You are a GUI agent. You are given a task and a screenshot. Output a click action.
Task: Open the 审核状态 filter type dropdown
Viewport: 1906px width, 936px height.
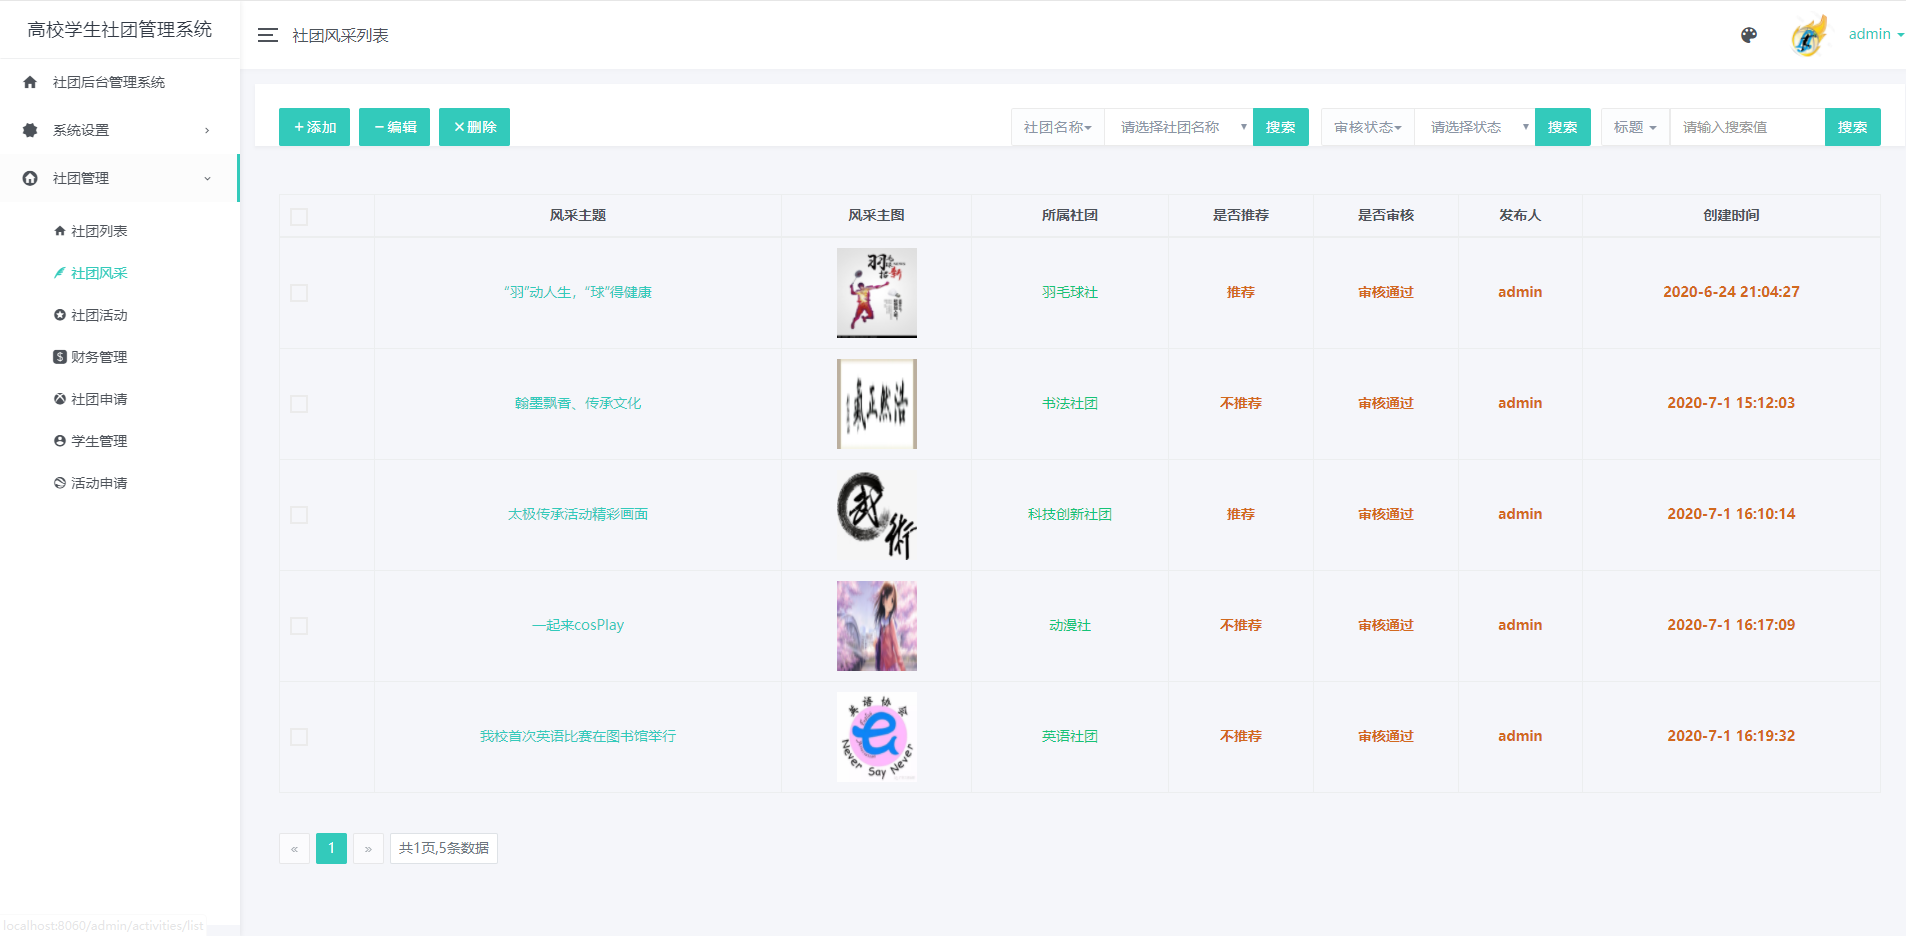(x=1368, y=127)
